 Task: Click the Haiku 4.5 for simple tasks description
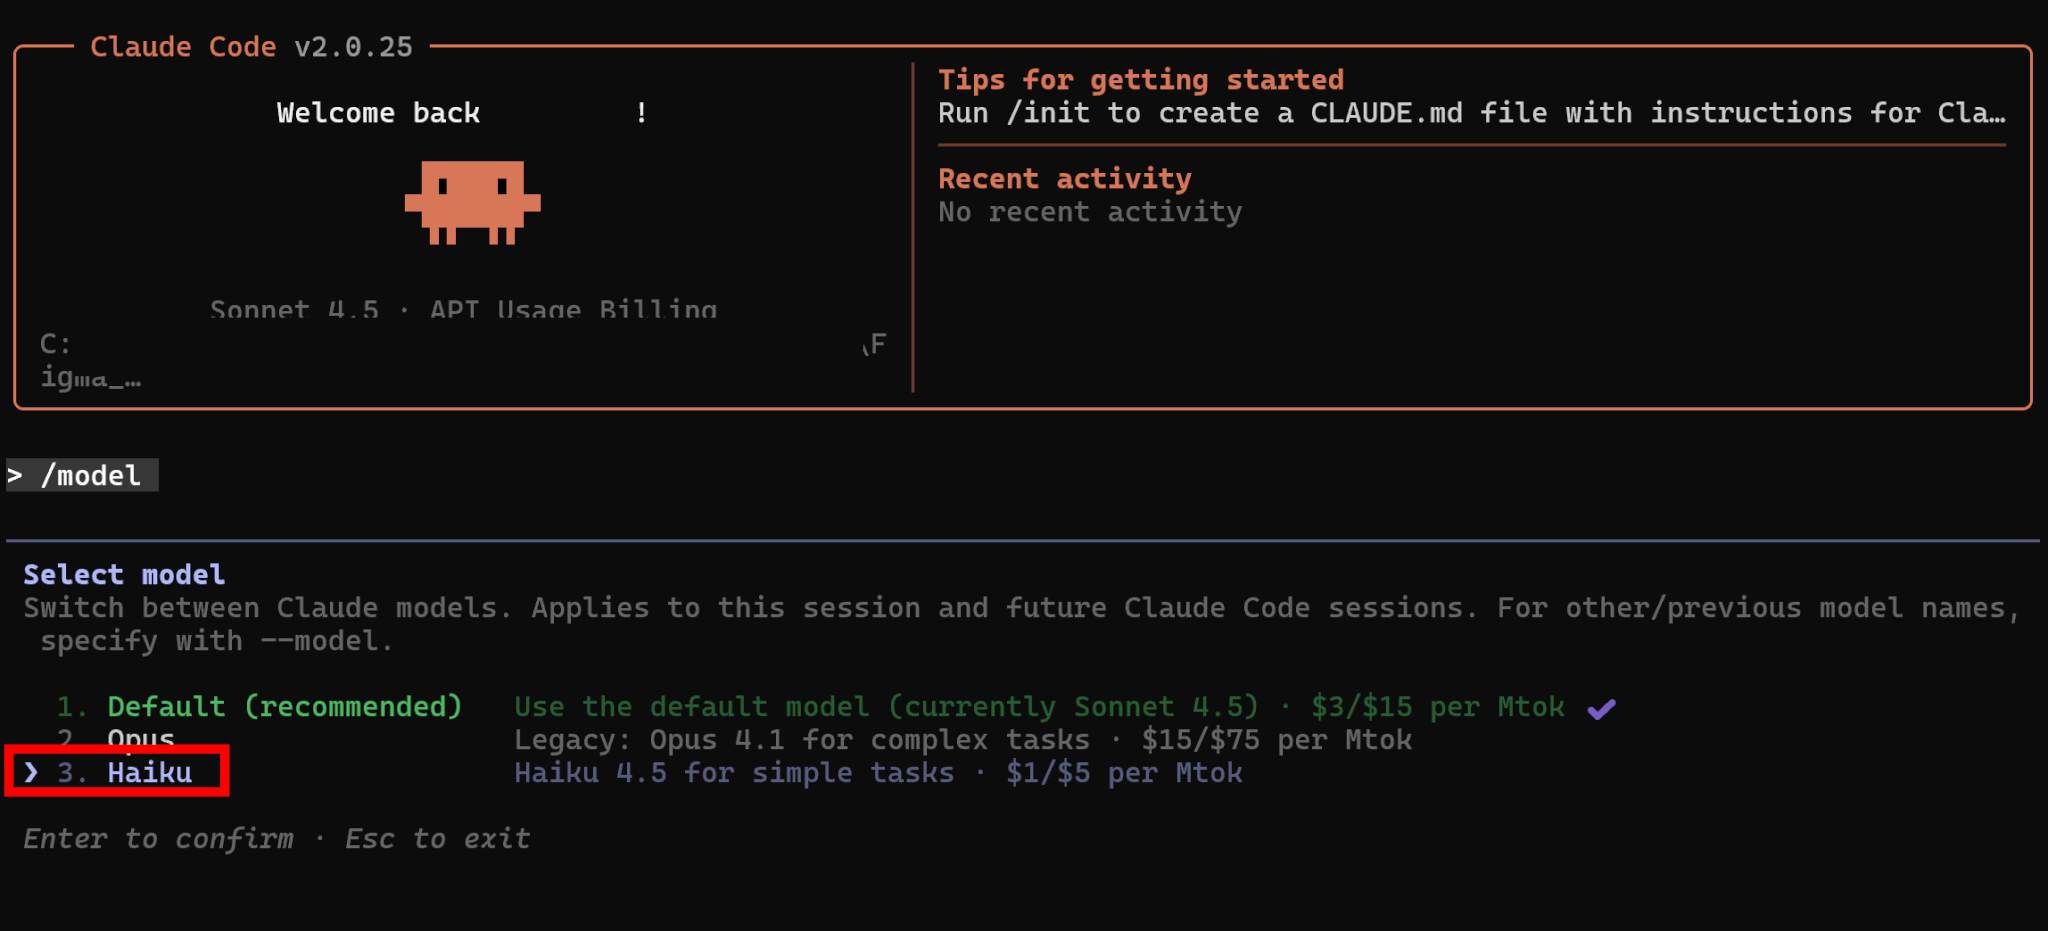(x=878, y=773)
